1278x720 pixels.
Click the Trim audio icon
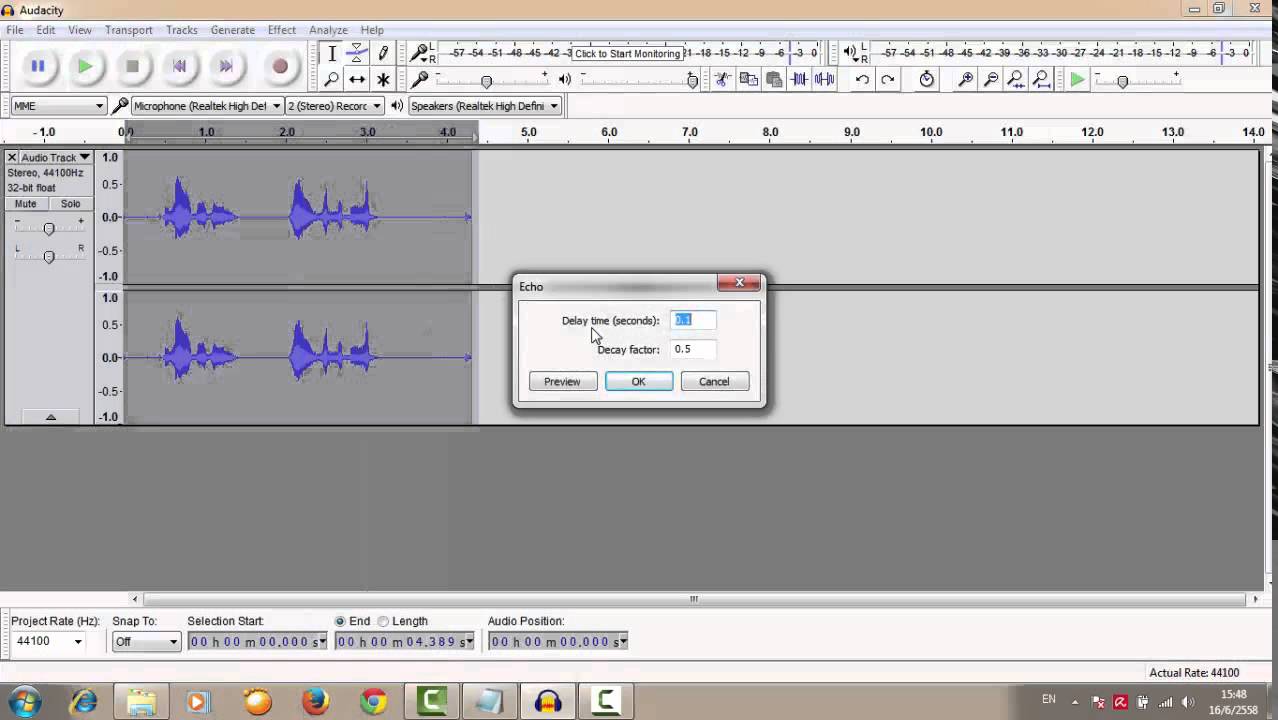800,80
